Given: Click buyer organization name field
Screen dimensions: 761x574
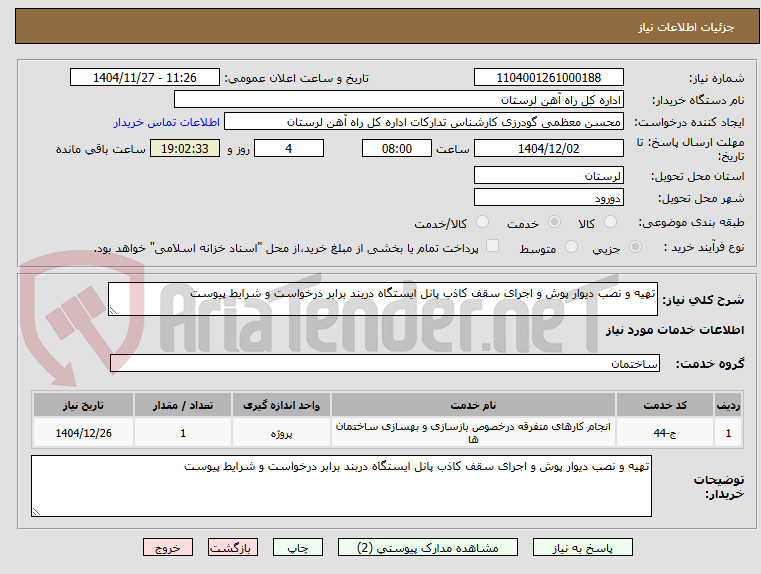Looking at the screenshot, I should coord(398,99).
